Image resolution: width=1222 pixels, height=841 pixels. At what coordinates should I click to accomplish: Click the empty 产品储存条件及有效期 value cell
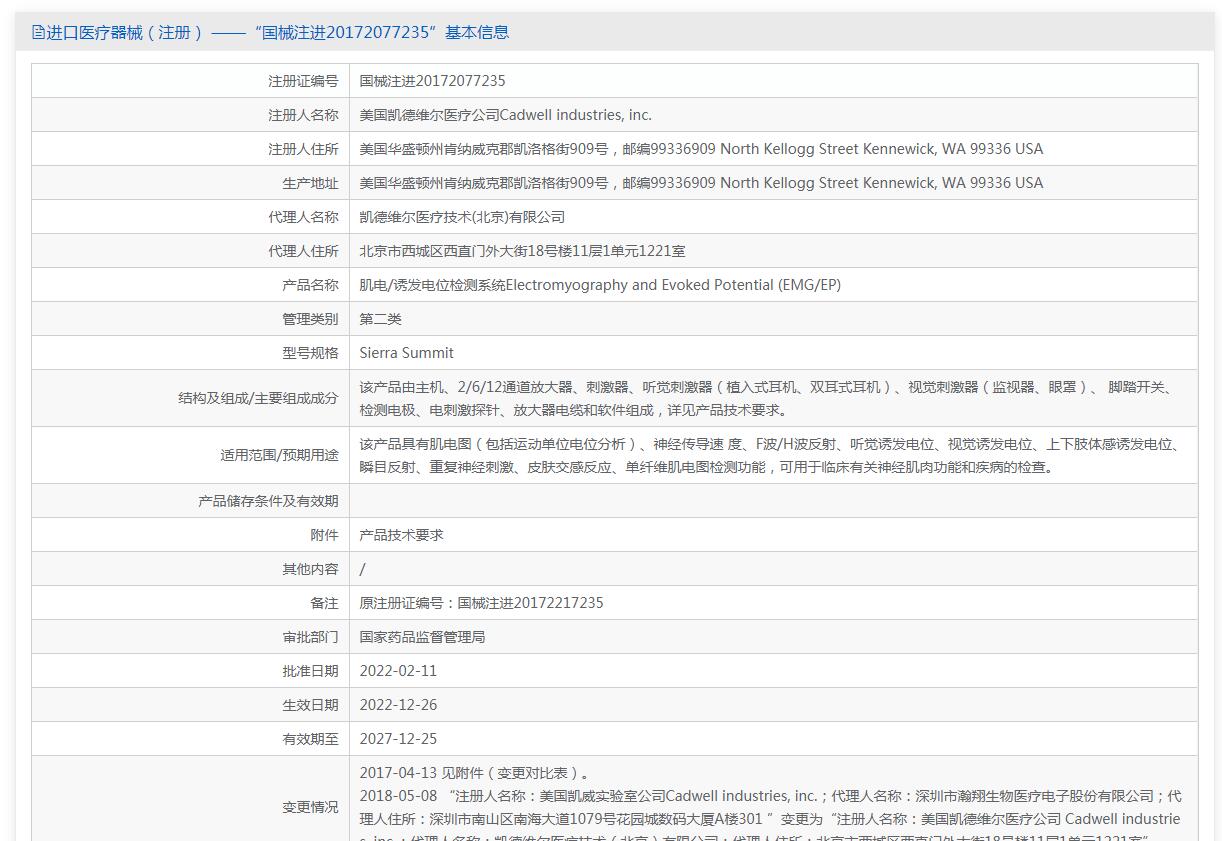(x=772, y=501)
